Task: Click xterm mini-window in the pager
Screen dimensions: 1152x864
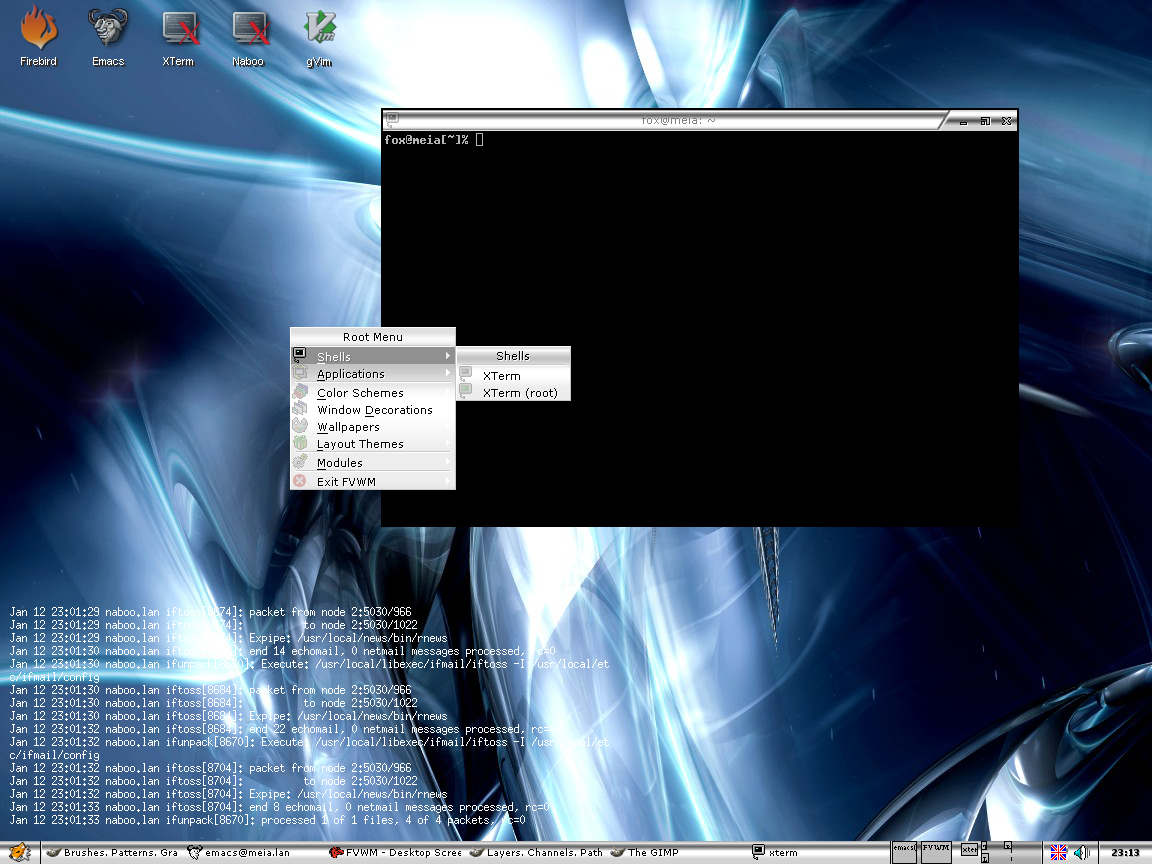Action: 969,850
